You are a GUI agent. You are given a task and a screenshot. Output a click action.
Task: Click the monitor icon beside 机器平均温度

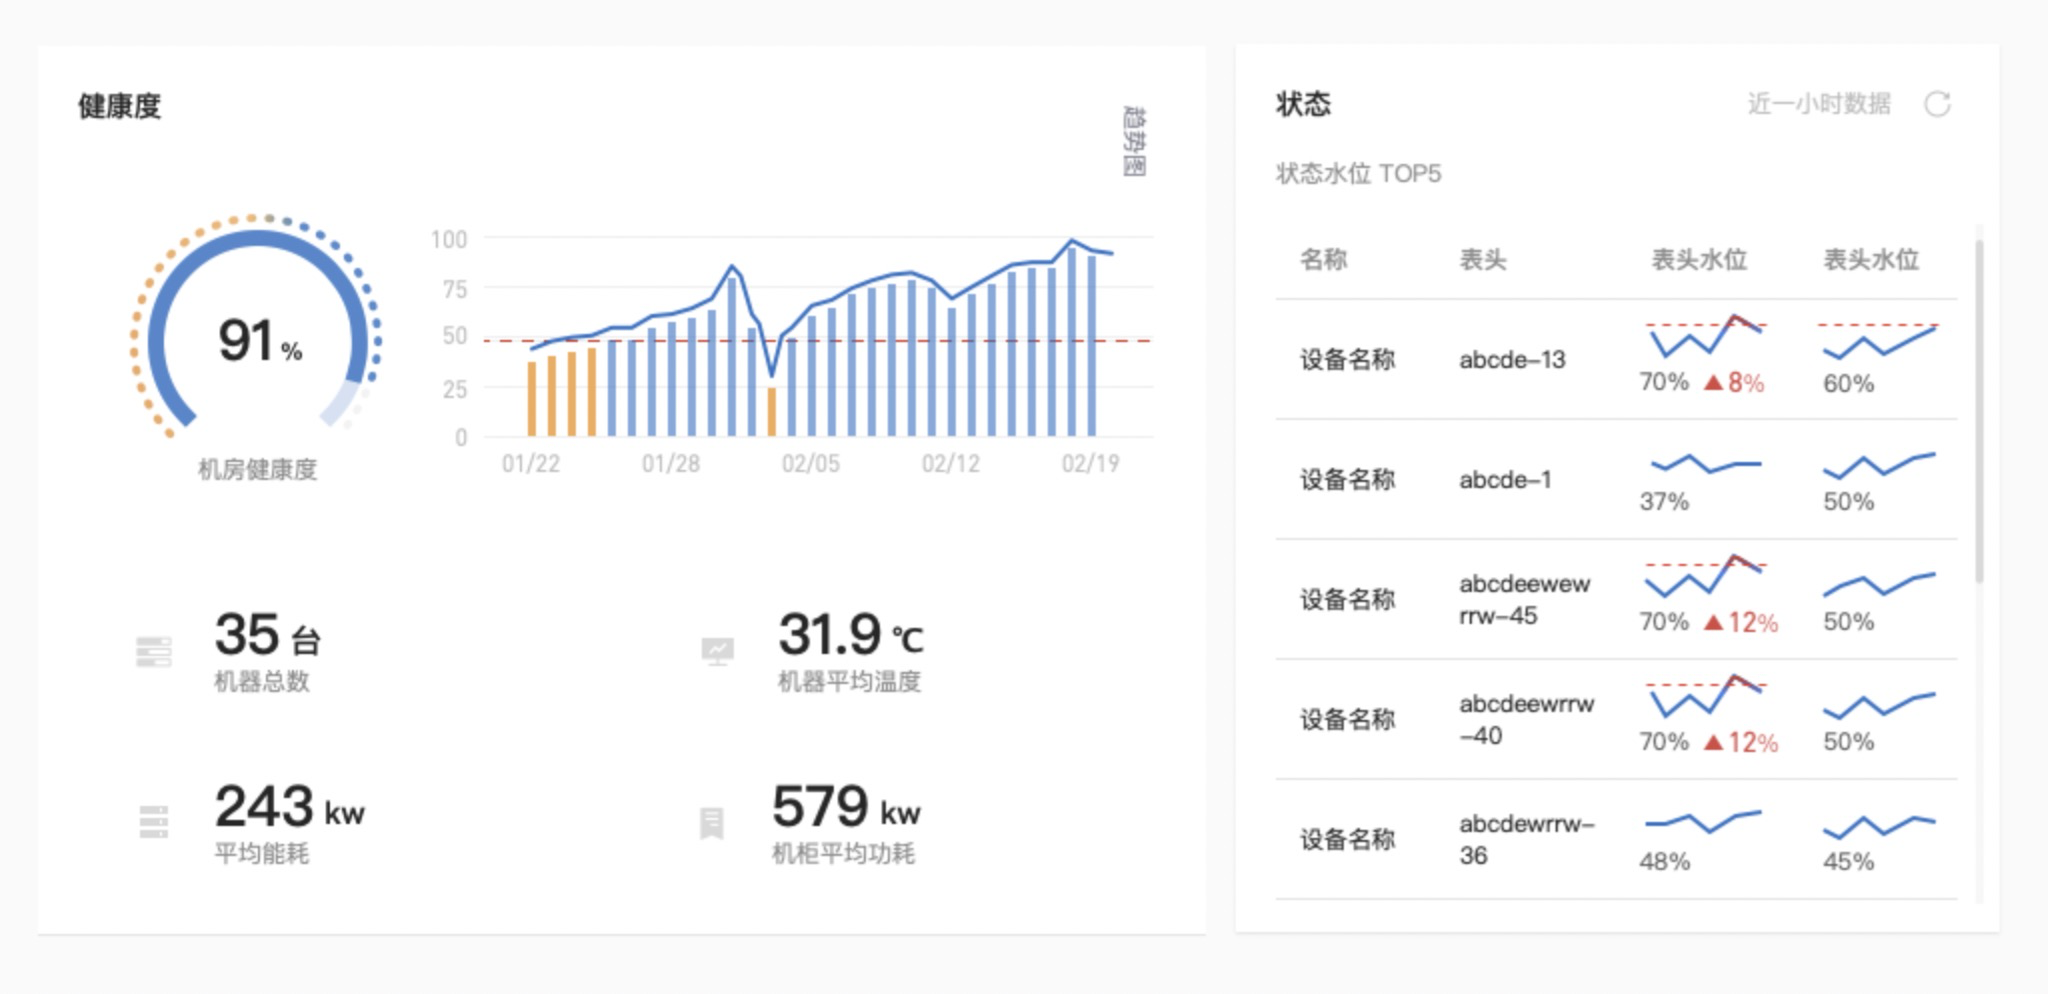717,652
